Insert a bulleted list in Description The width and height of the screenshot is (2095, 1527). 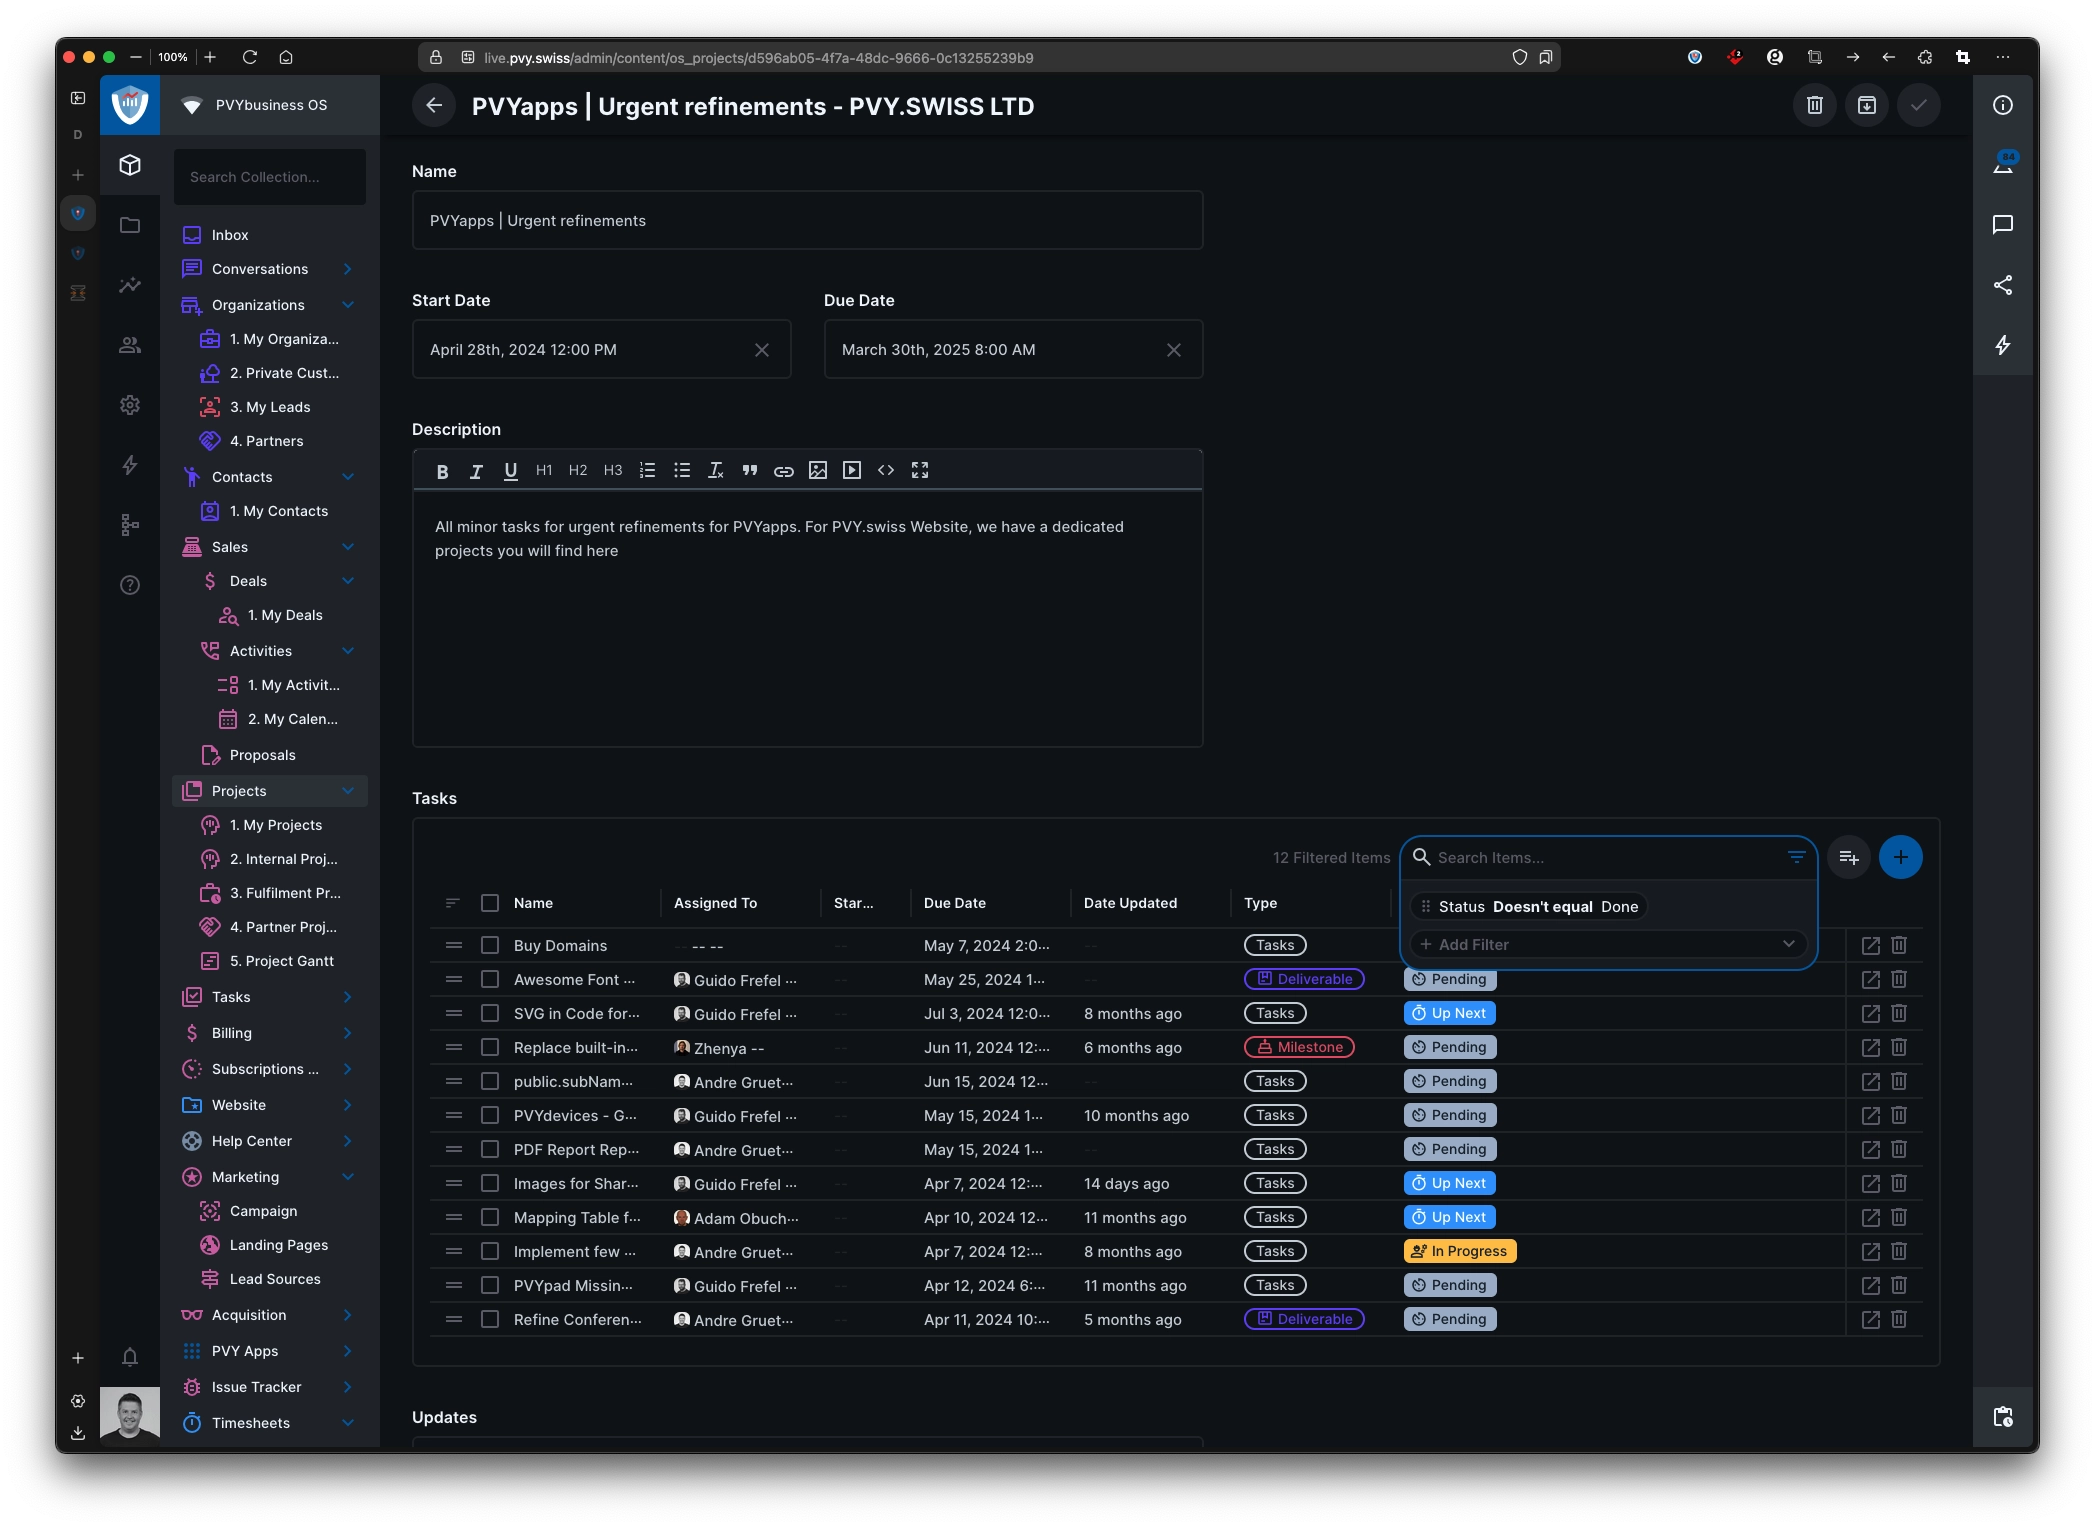681,470
